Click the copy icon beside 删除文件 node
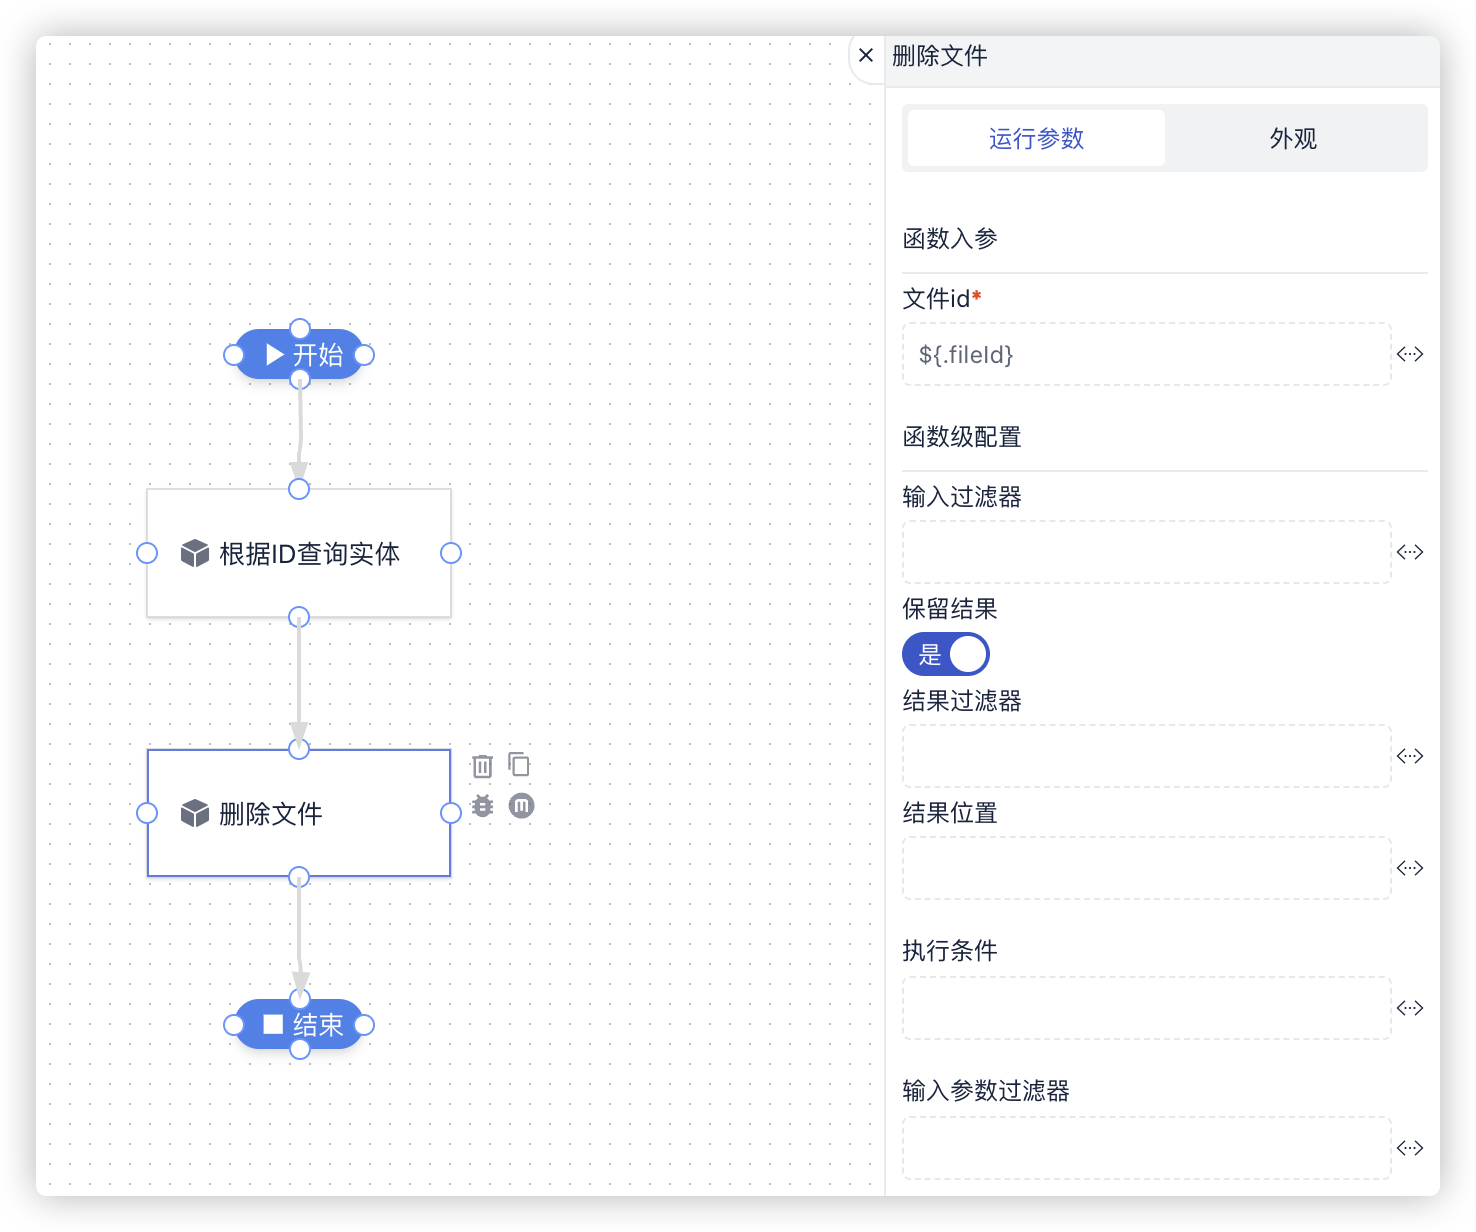The height and width of the screenshot is (1232, 1476). tap(519, 765)
